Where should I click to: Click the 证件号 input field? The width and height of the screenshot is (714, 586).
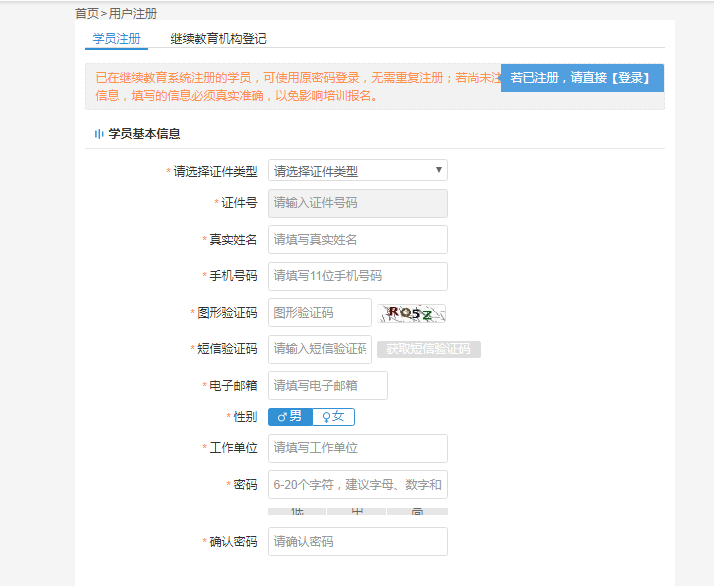[x=357, y=203]
